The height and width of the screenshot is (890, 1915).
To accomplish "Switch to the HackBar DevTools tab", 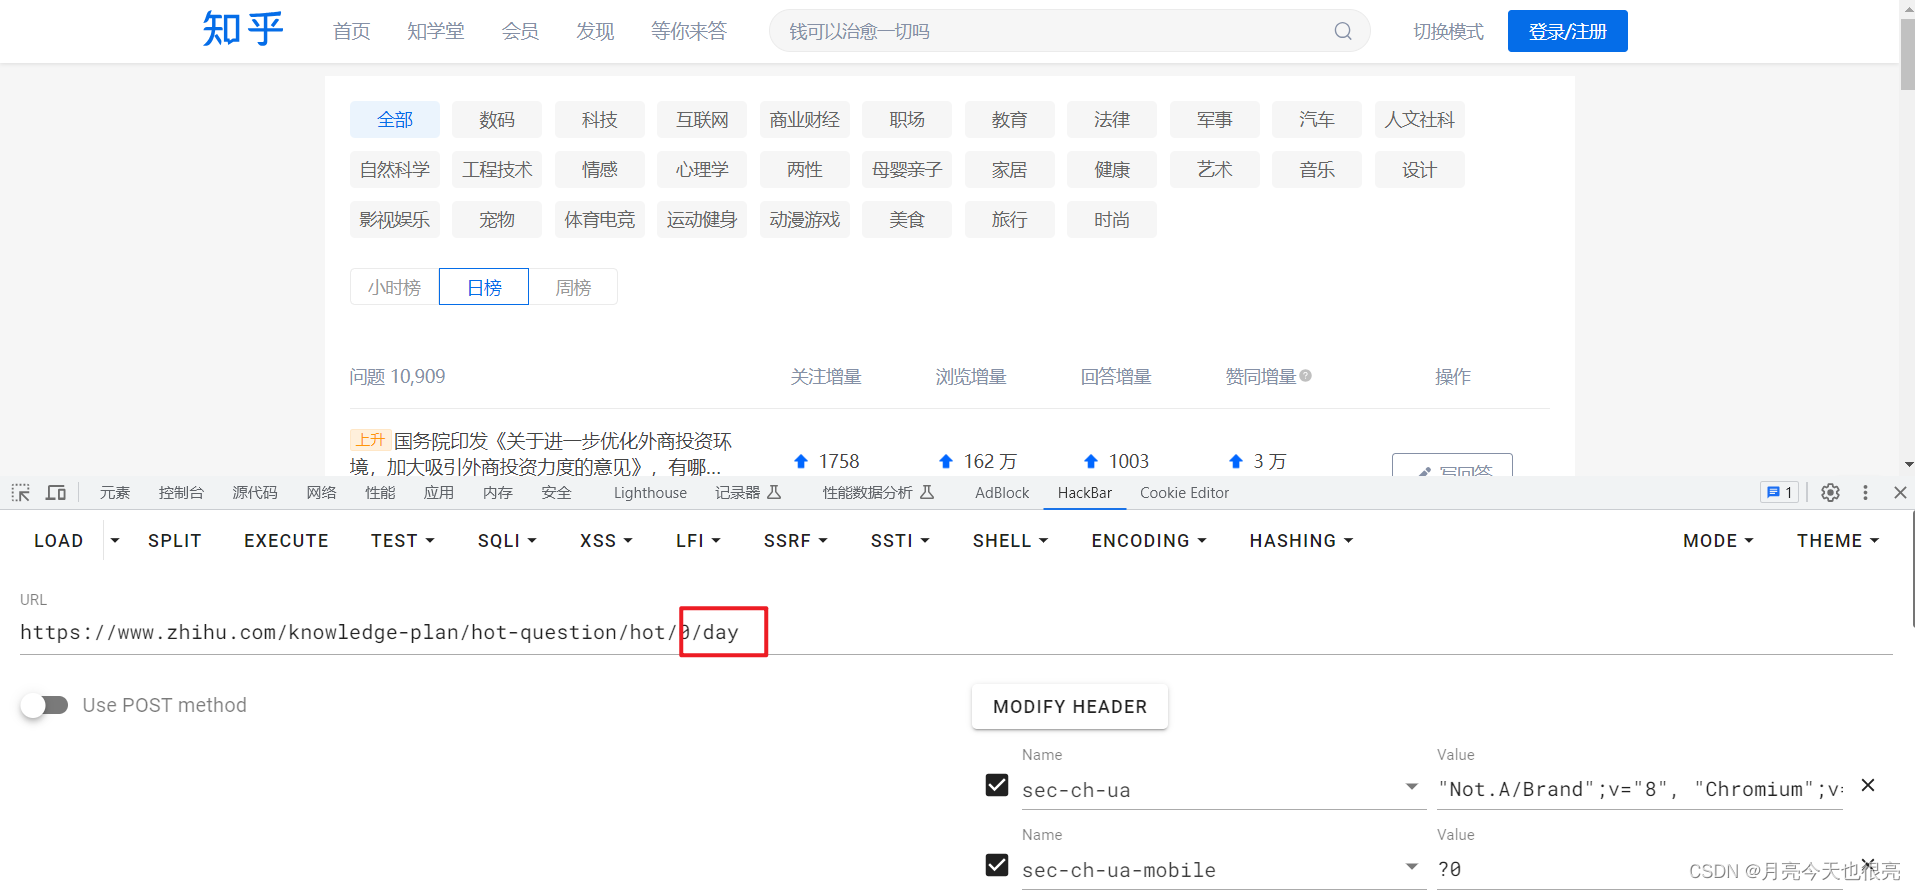I will pos(1085,492).
